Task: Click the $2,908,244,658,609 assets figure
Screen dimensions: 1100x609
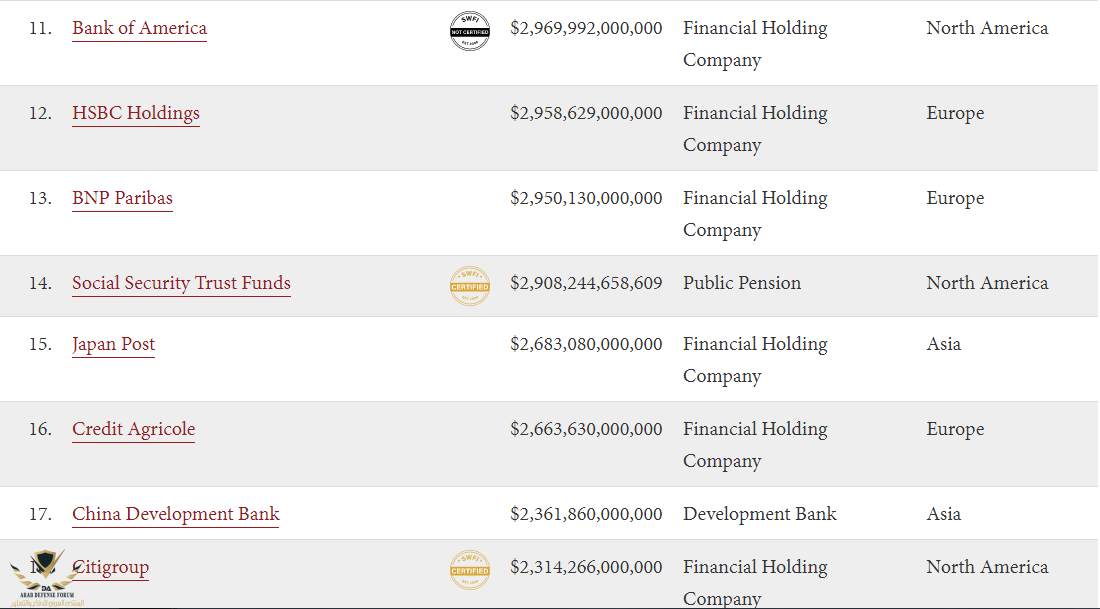Action: (586, 283)
